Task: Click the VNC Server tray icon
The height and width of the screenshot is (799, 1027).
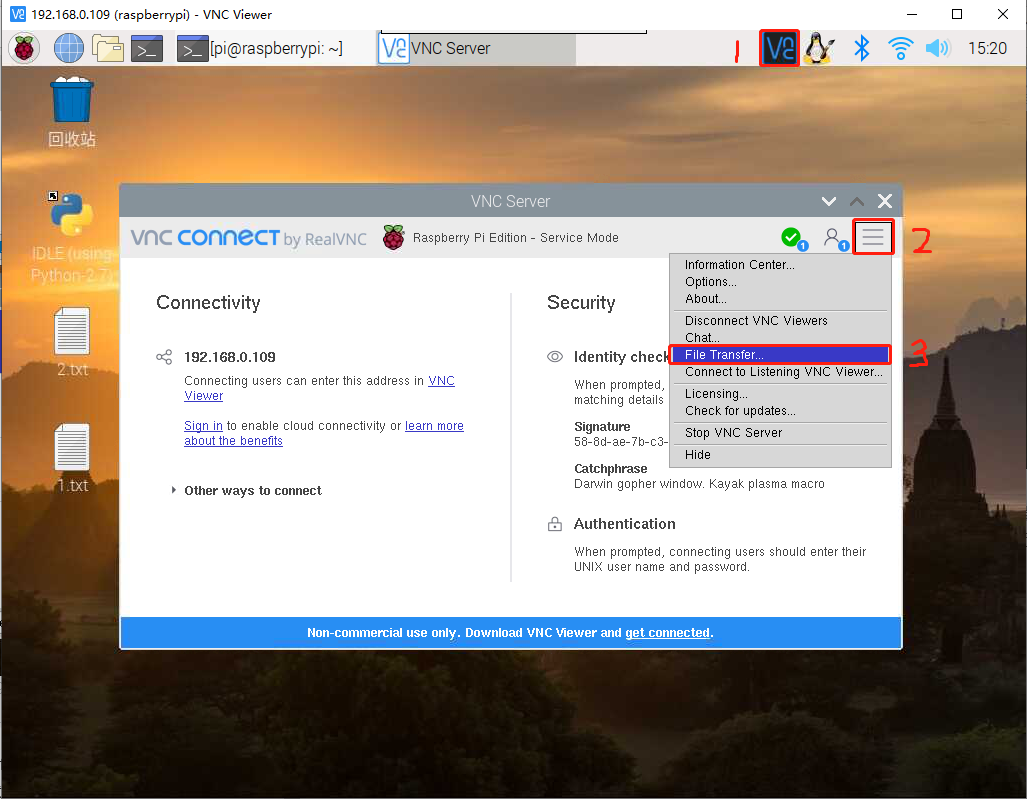Action: [x=779, y=48]
